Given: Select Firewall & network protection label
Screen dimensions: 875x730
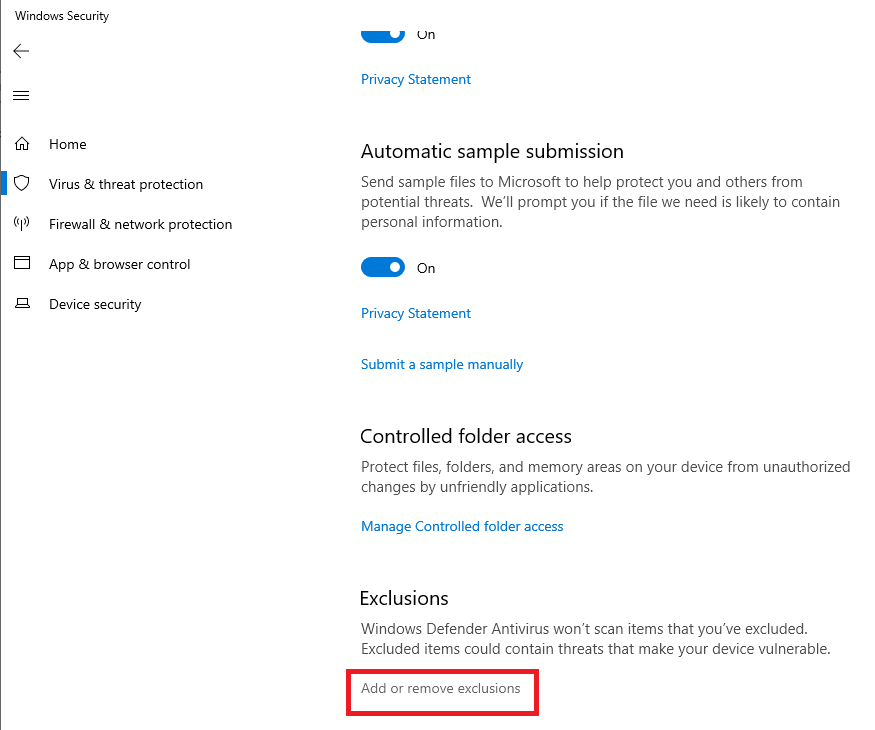Looking at the screenshot, I should click(x=140, y=224).
